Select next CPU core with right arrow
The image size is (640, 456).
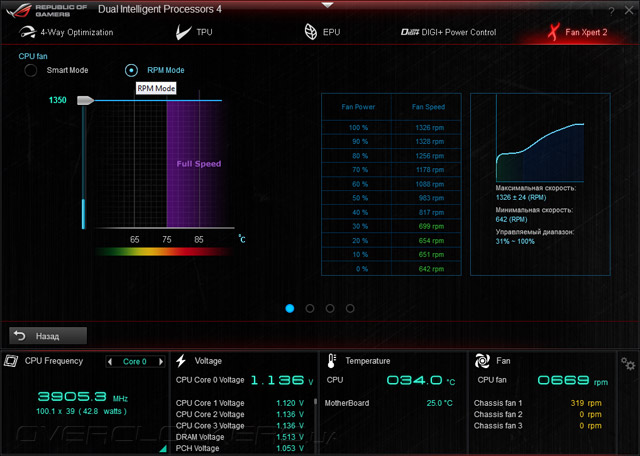pyautogui.click(x=161, y=361)
